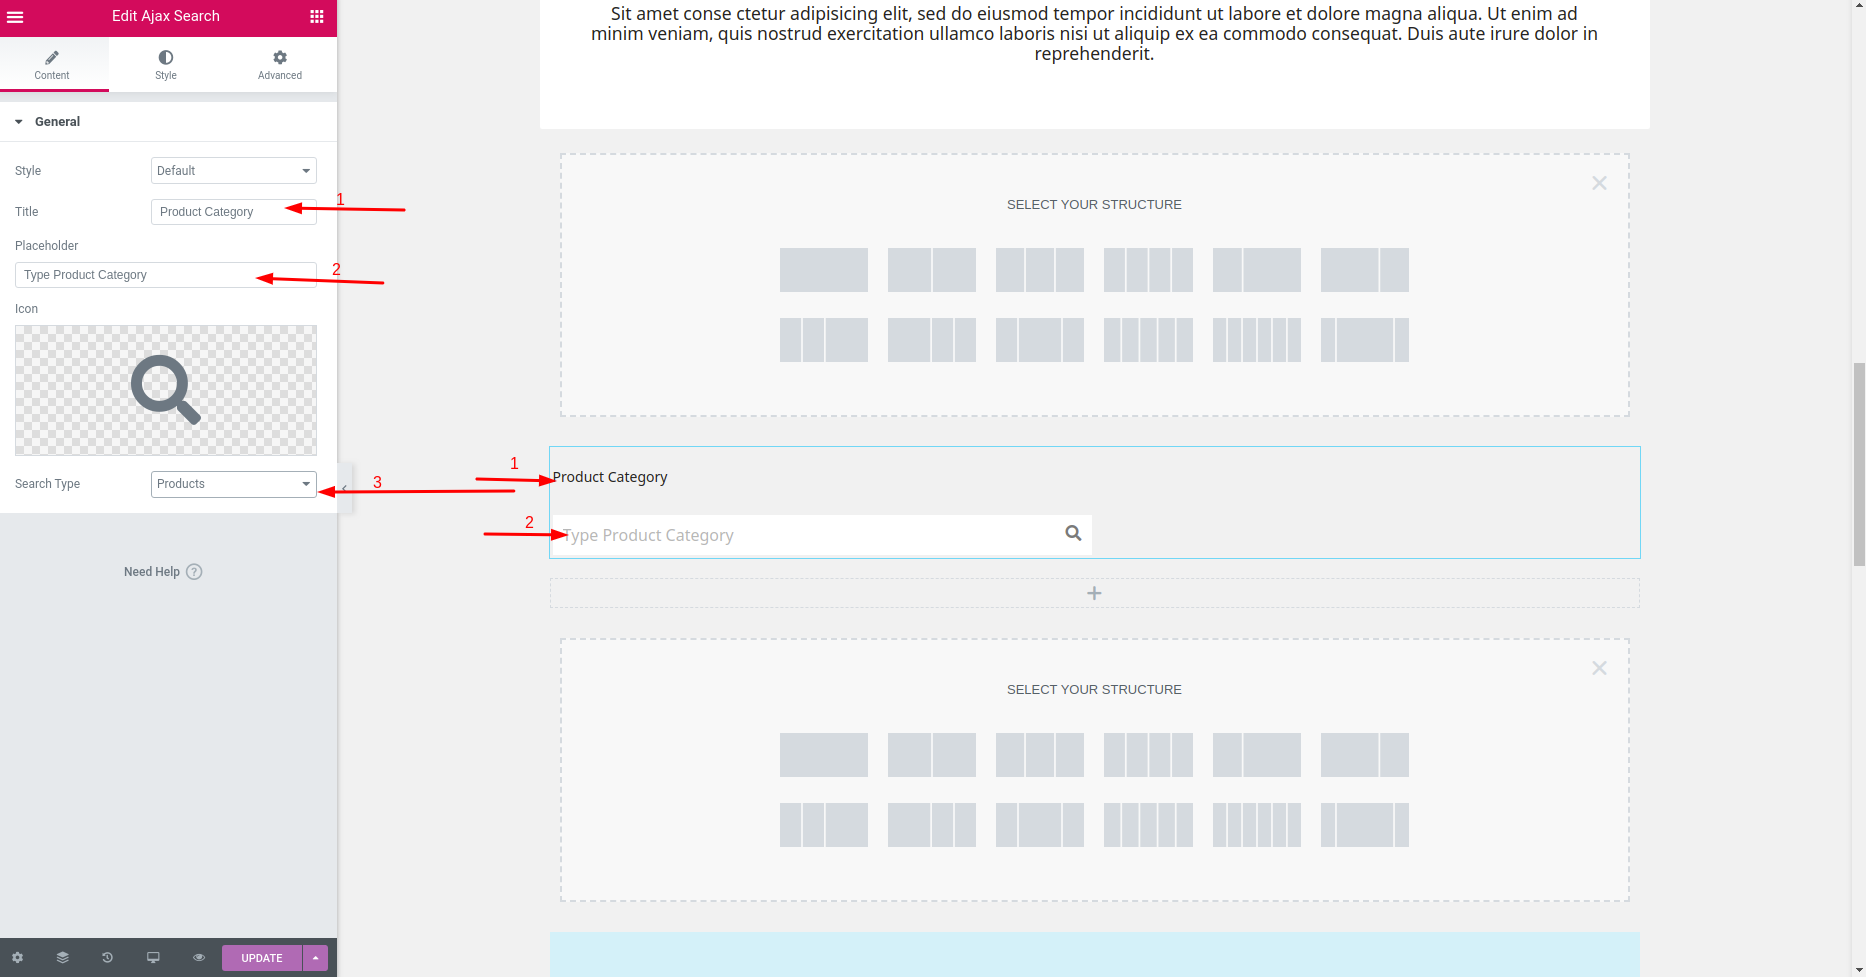Image resolution: width=1866 pixels, height=977 pixels.
Task: Select two equal columns structure in lower selector
Action: point(932,755)
